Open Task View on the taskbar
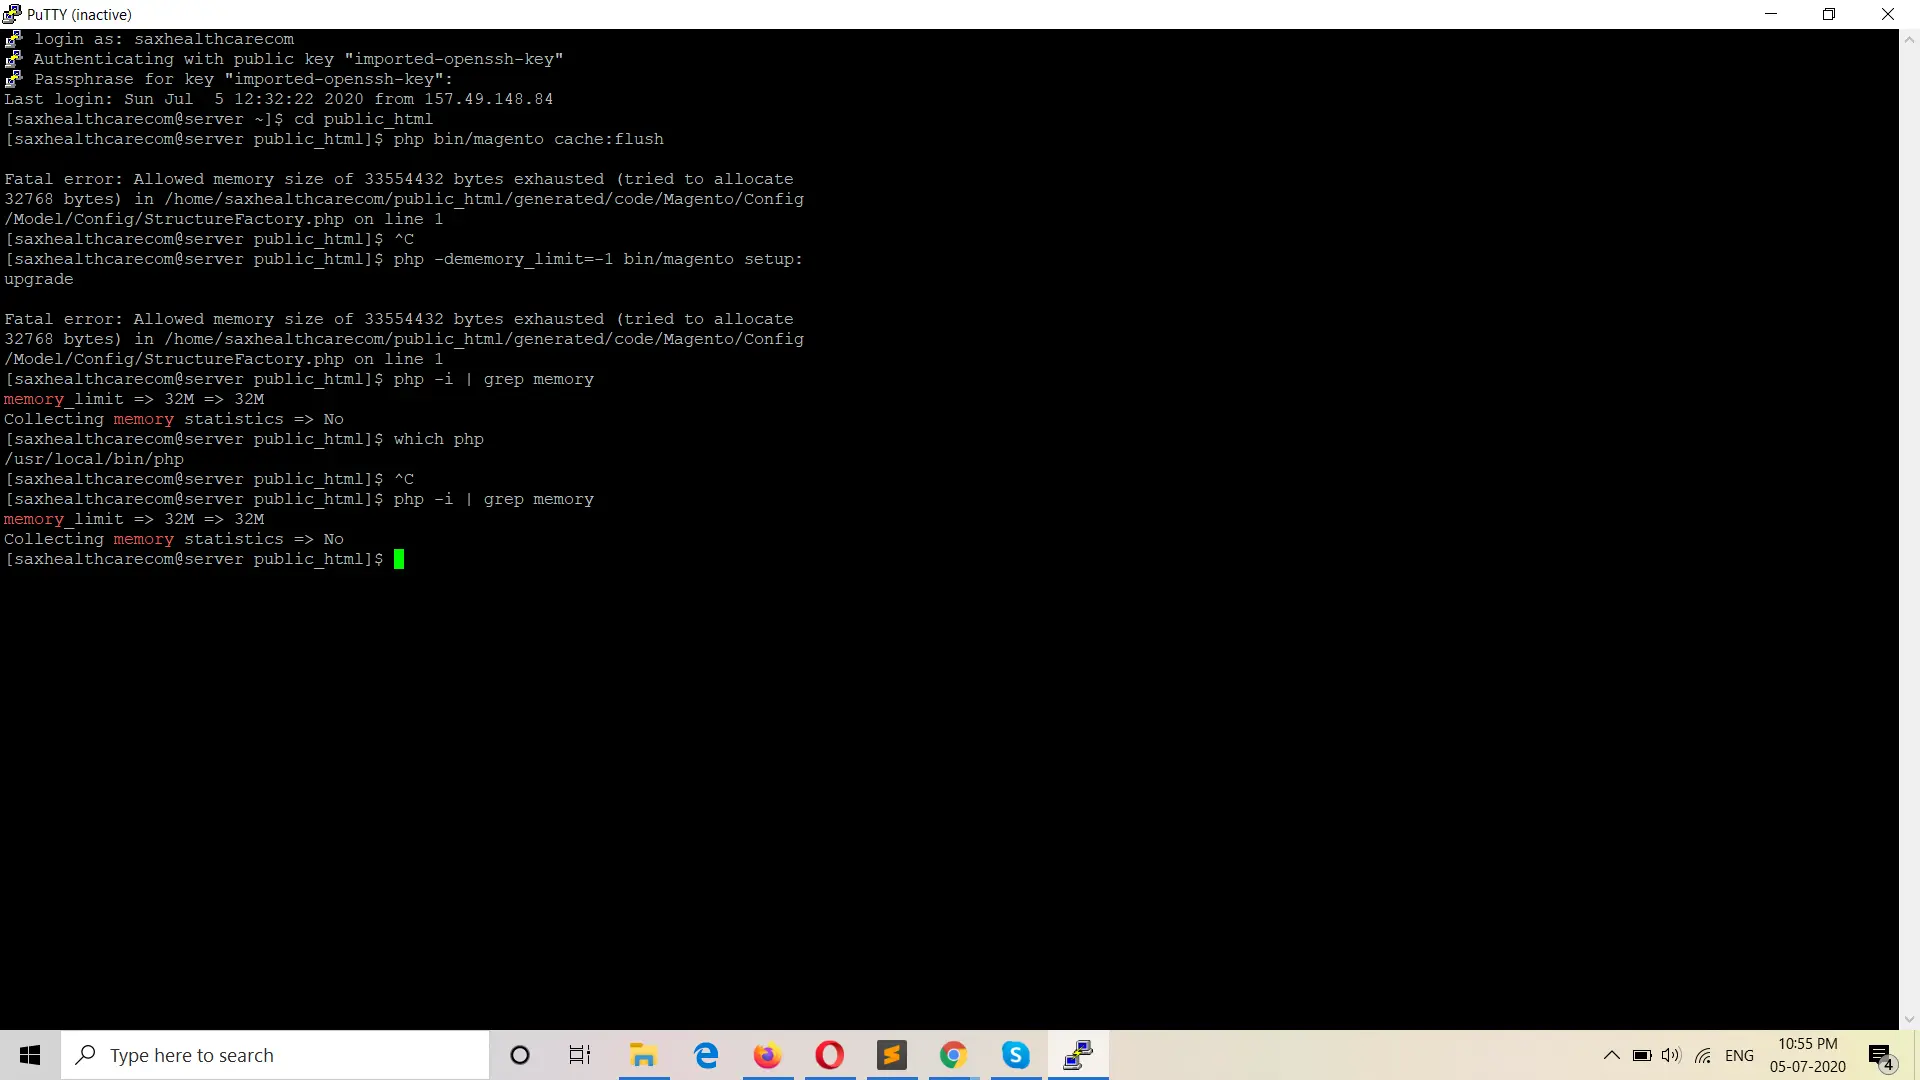This screenshot has width=1920, height=1080. (x=580, y=1055)
